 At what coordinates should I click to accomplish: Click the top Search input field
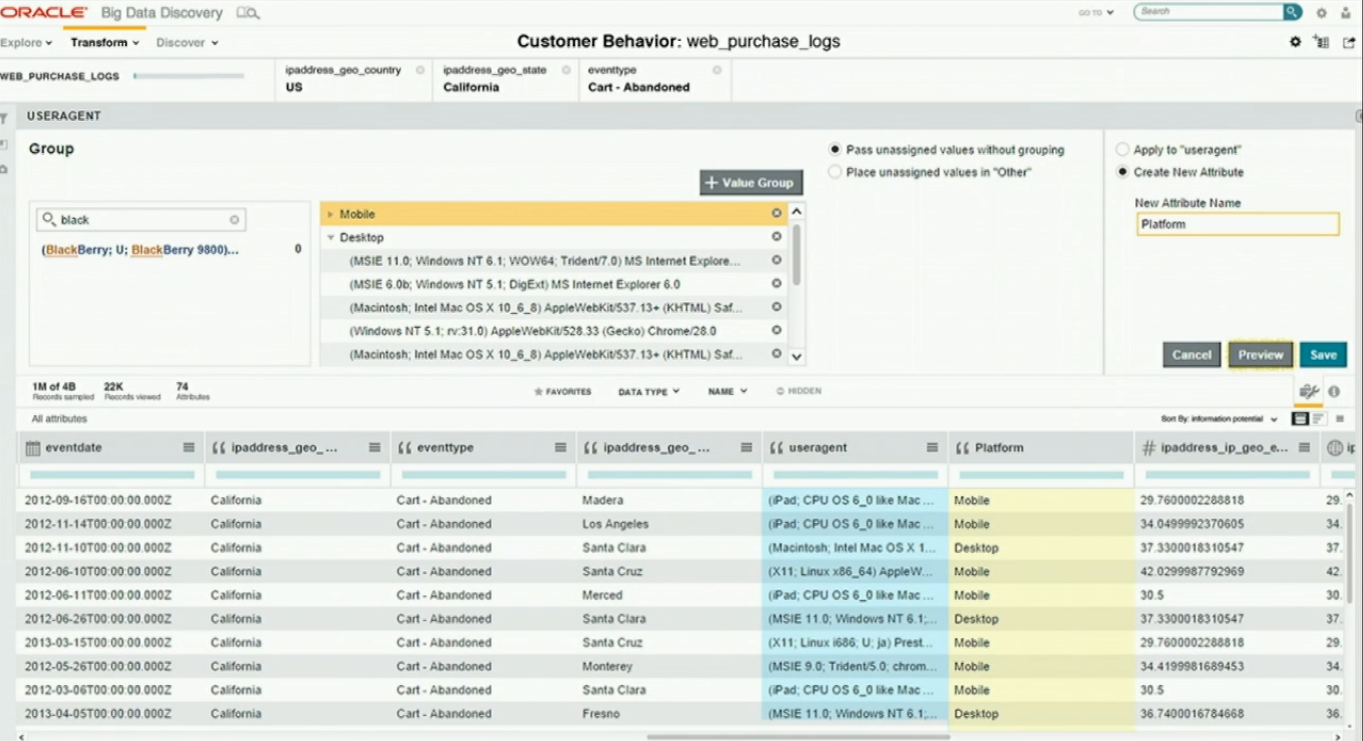click(x=1210, y=12)
